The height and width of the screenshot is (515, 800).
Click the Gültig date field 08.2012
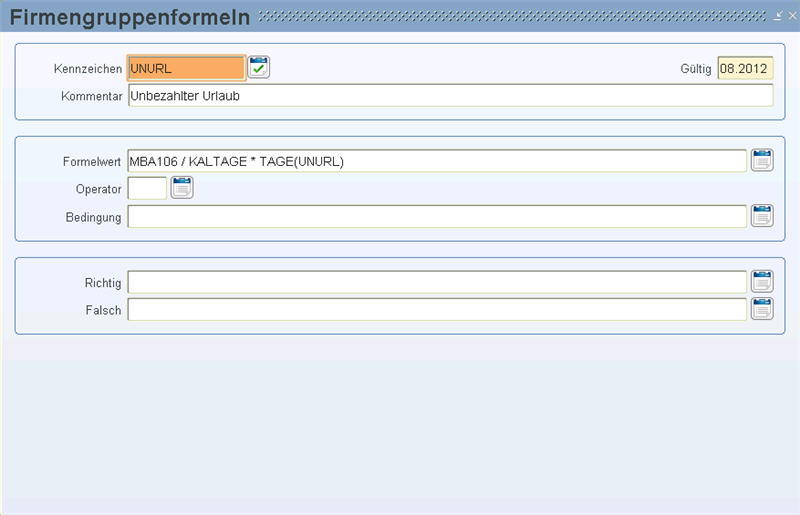(745, 68)
